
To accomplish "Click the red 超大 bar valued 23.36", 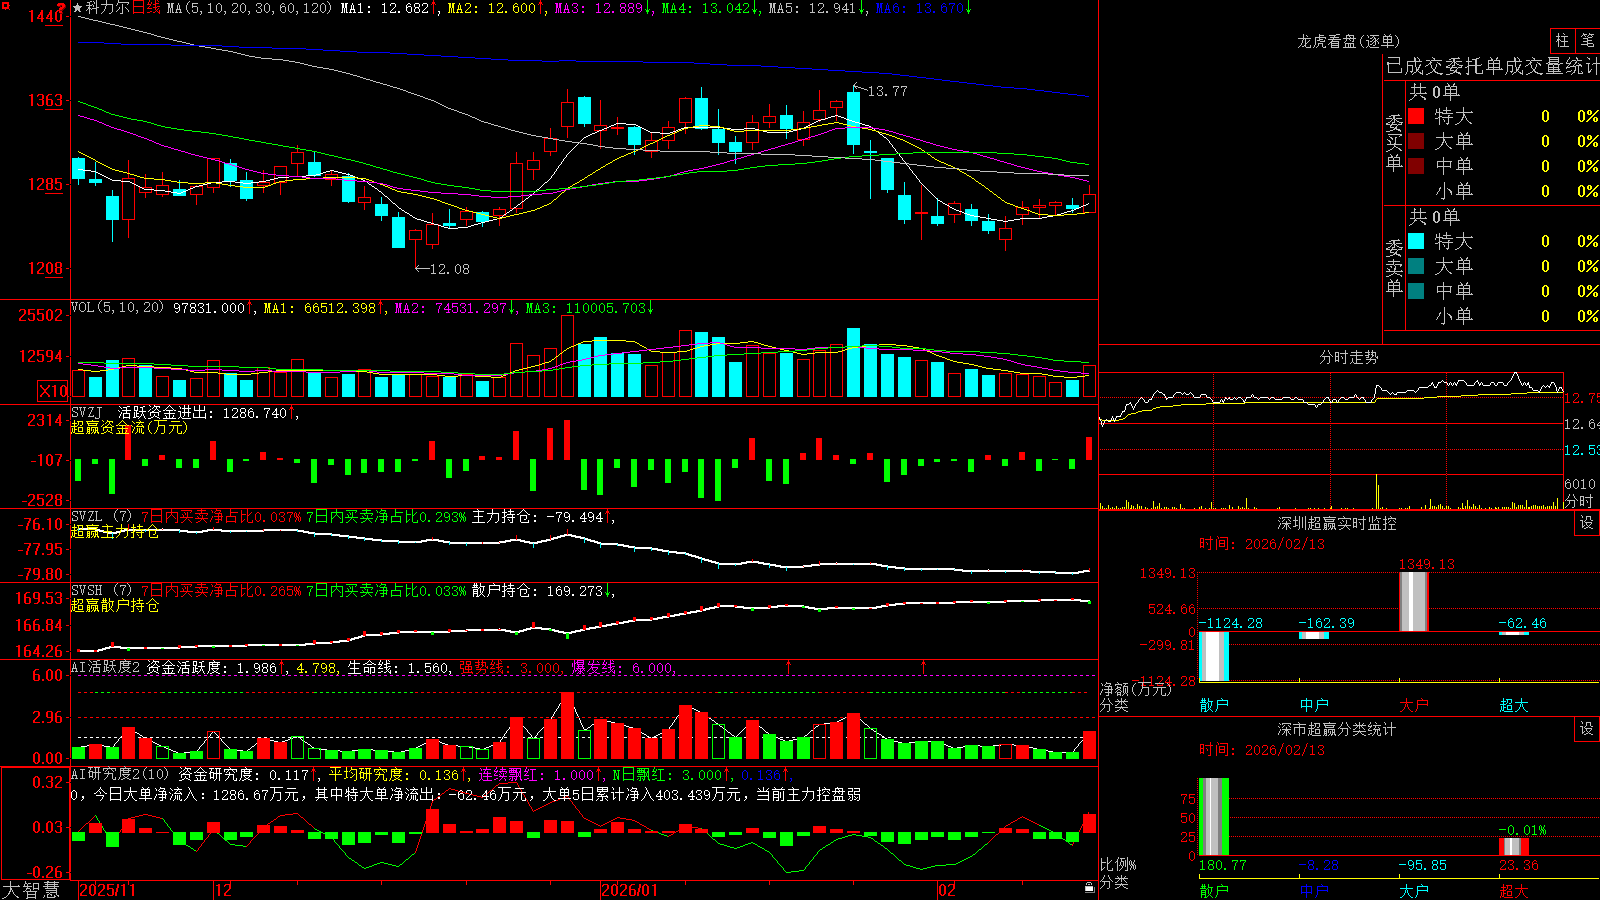I will 1513,847.
